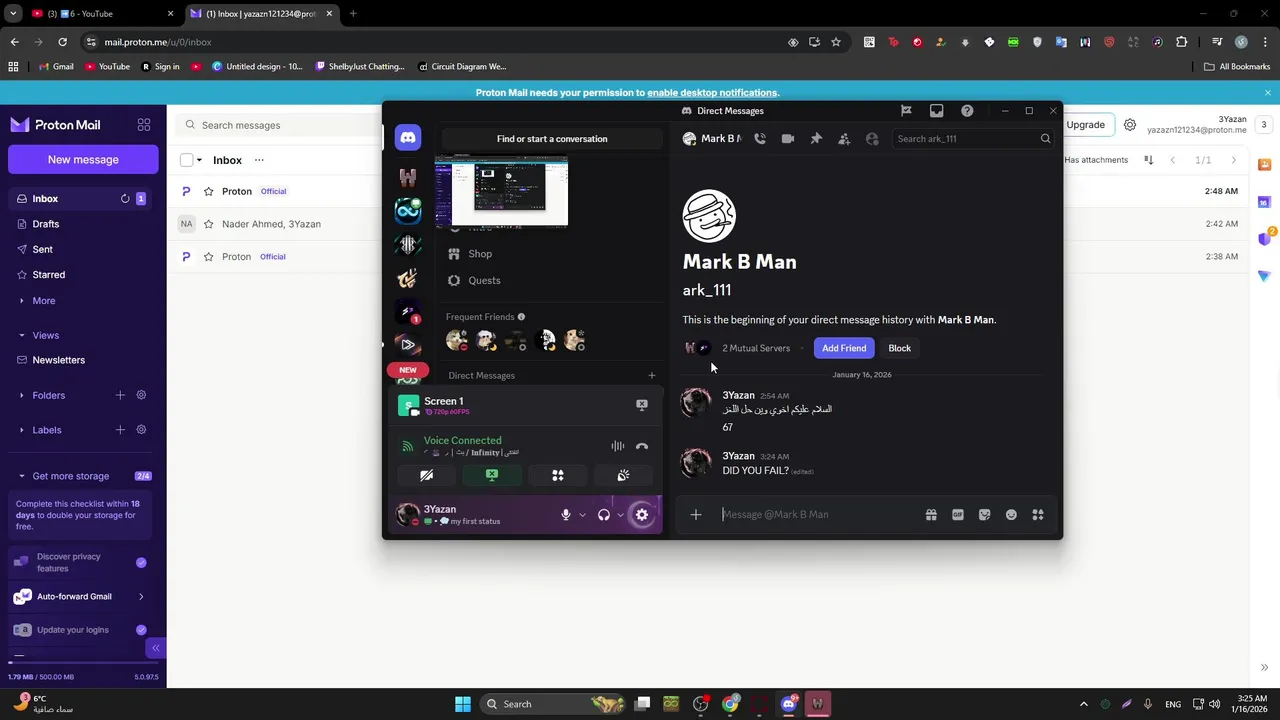
Task: Collapse the Proton Mail sidebar
Action: [155, 648]
